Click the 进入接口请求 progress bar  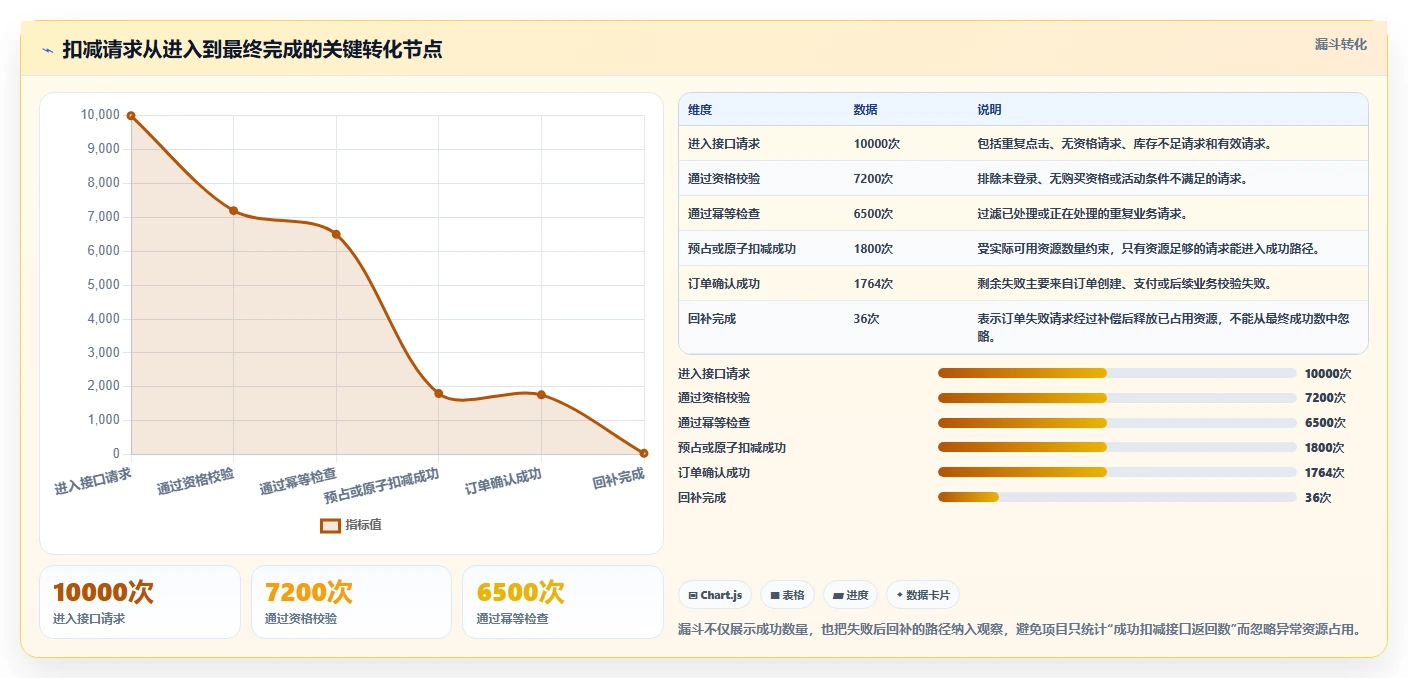pyautogui.click(x=1117, y=373)
